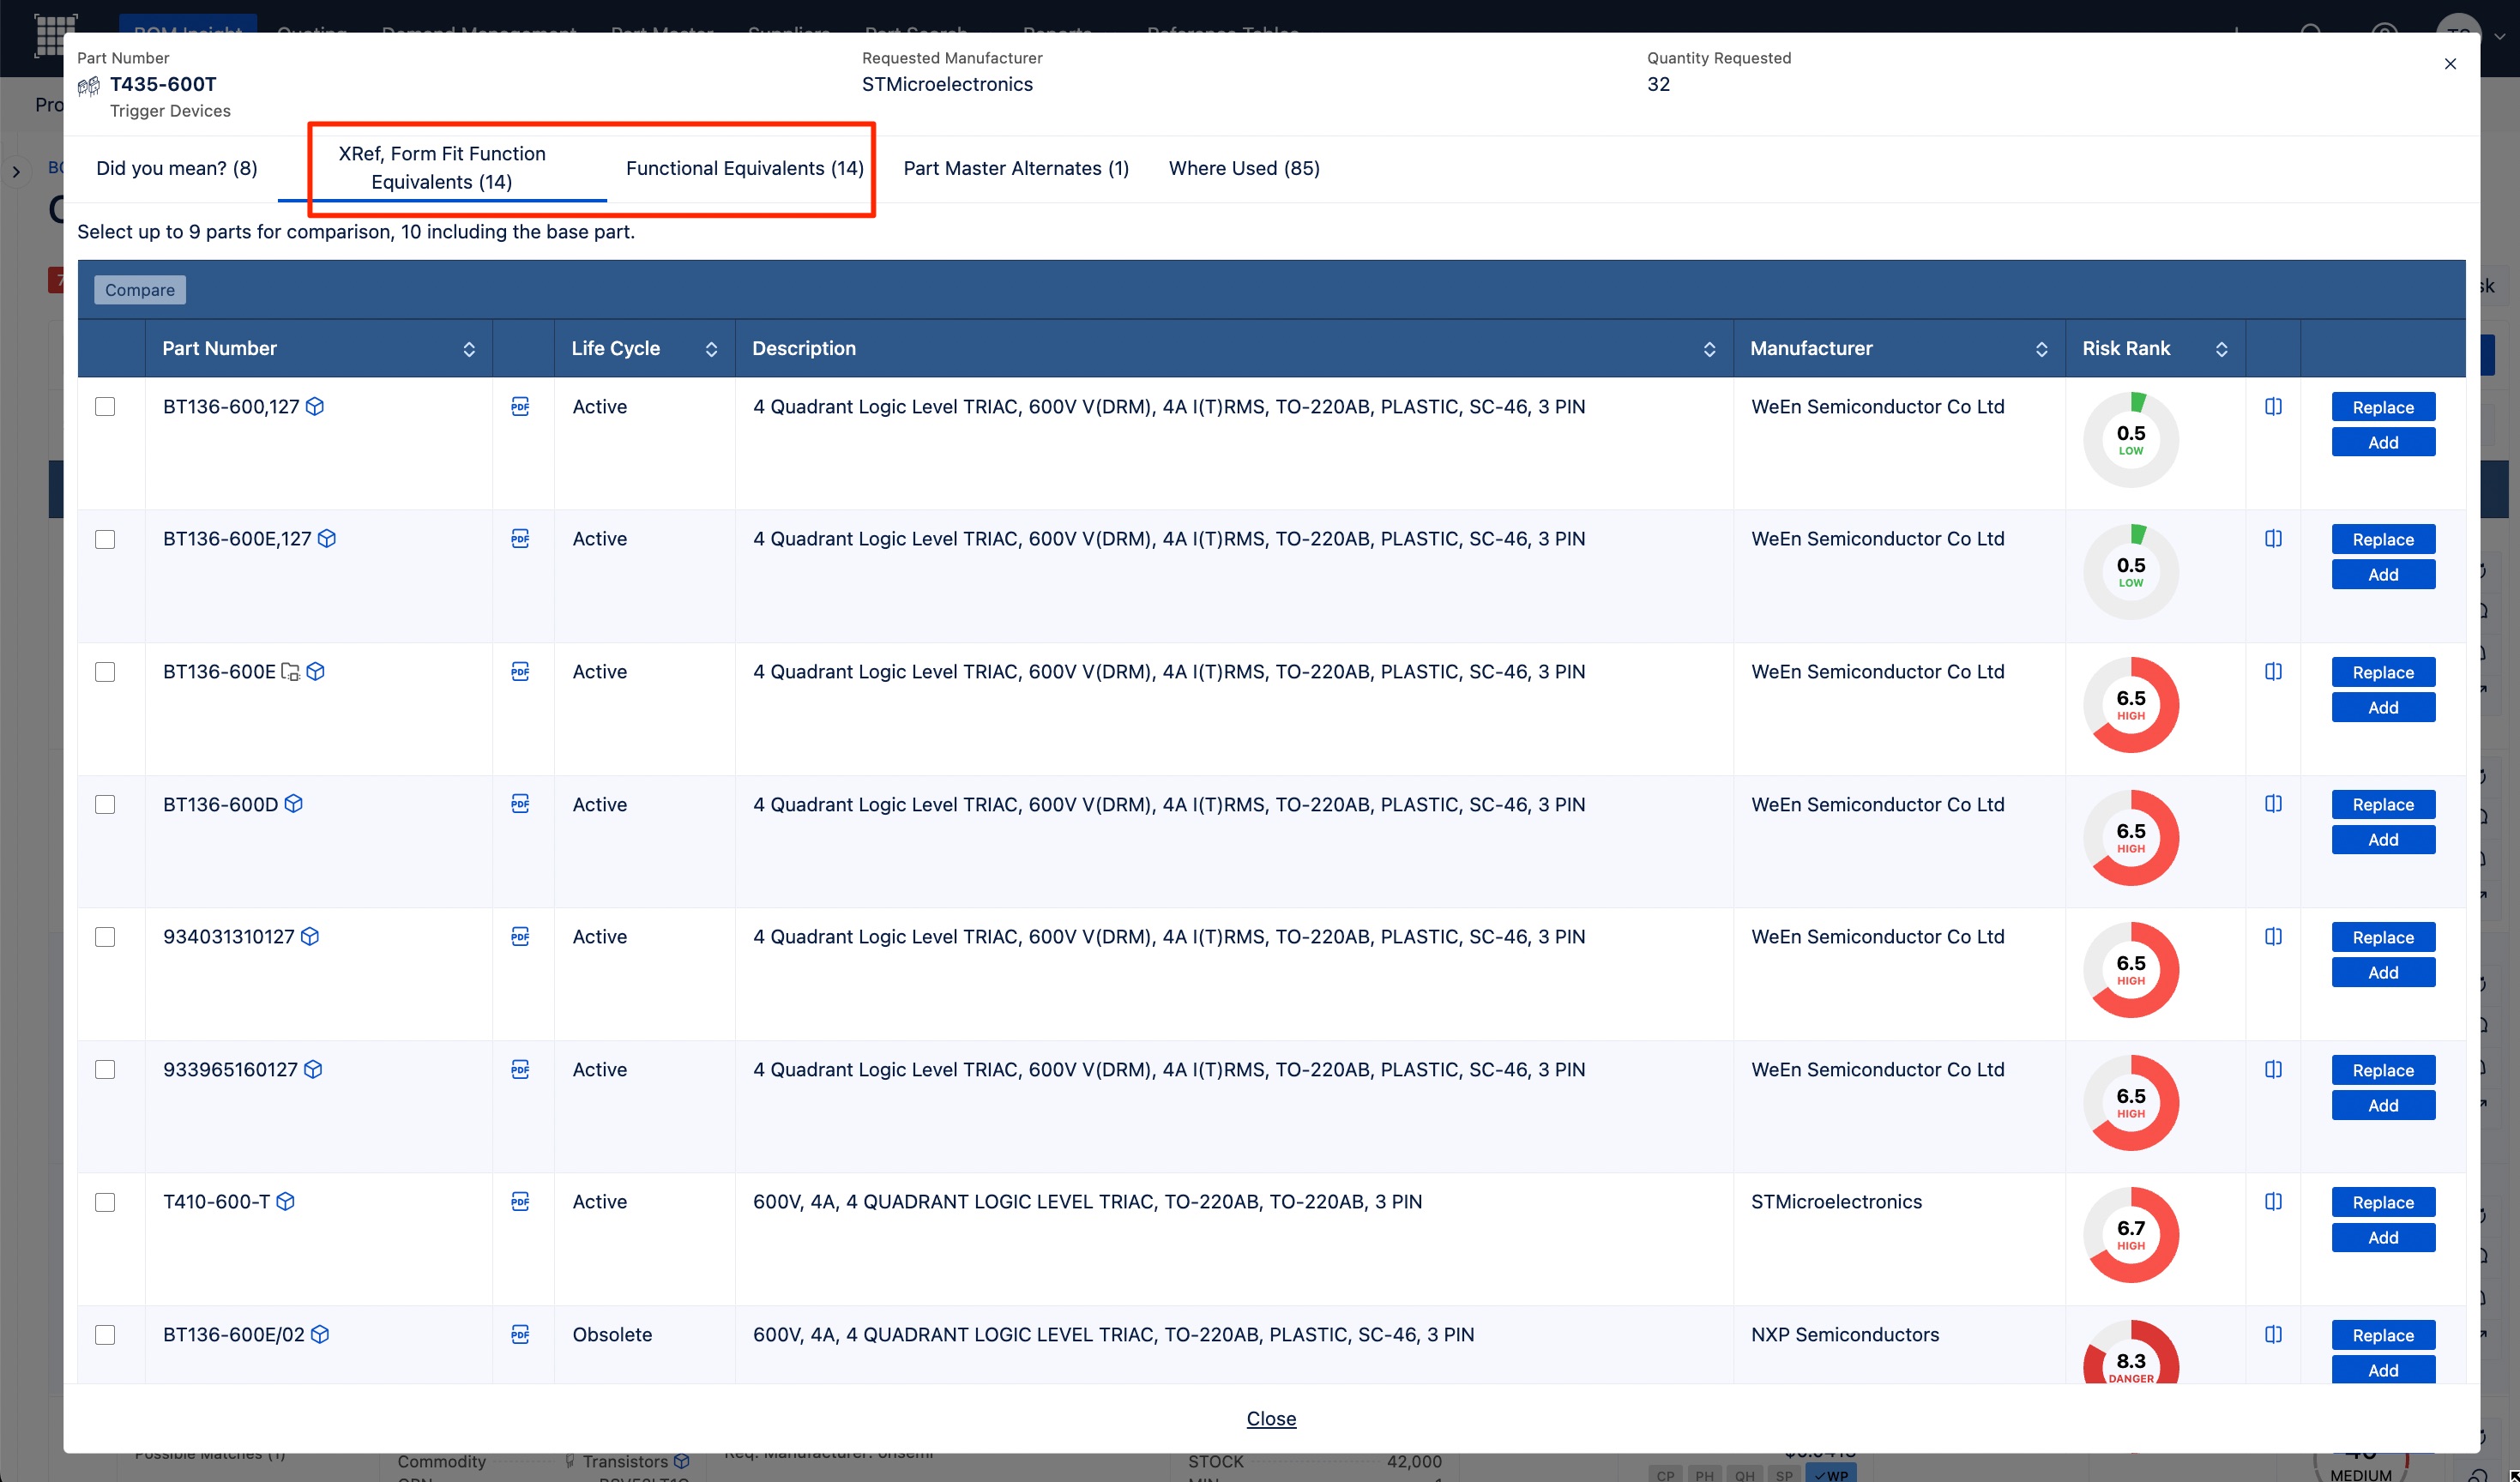Viewport: 2520px width, 1482px height.
Task: Click Replace for T410-600-T
Action: click(x=2383, y=1202)
